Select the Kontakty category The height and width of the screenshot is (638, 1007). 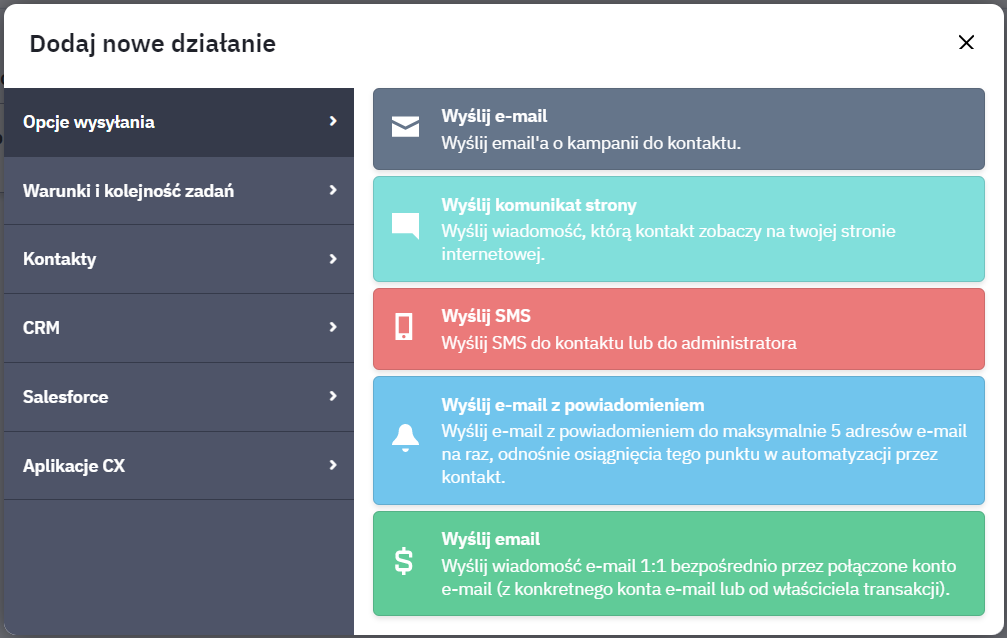point(179,260)
